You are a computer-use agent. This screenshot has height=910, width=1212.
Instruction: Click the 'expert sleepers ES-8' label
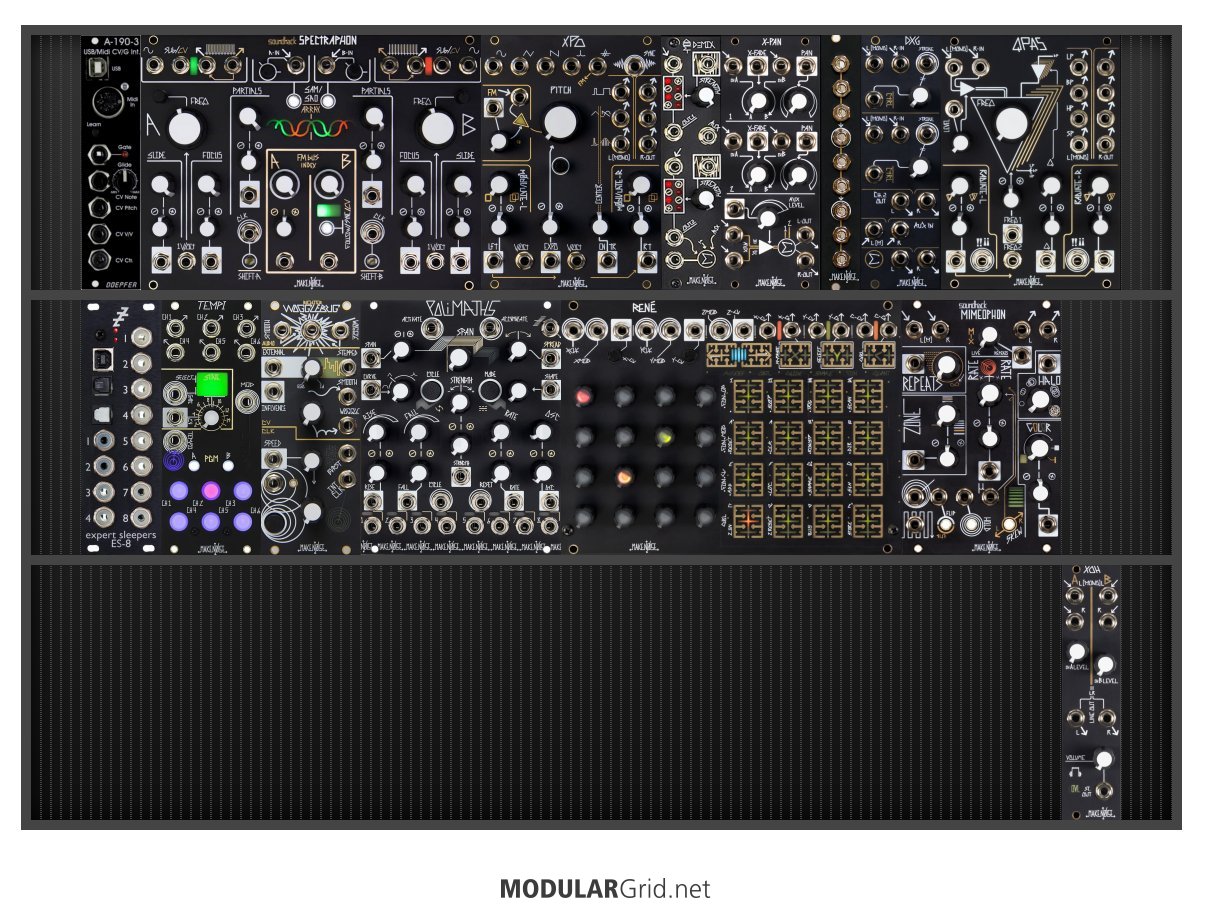(x=119, y=541)
